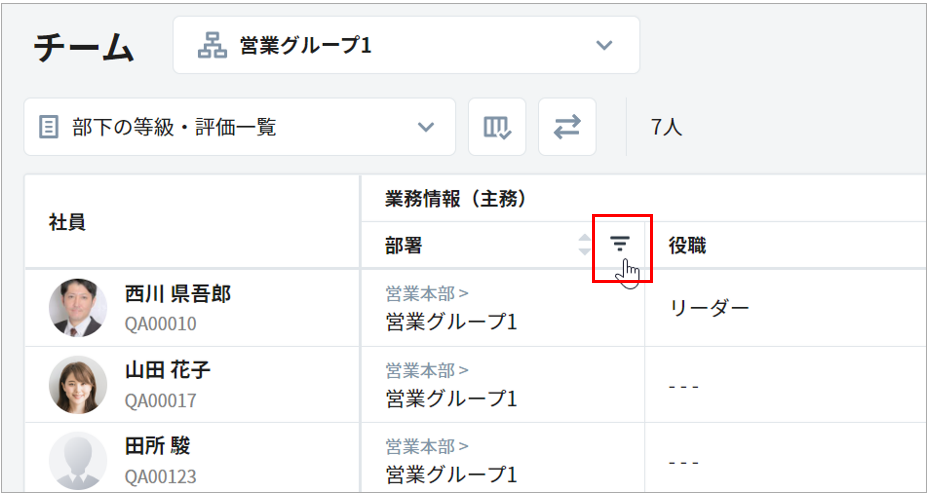Open the filter icon in 部署 column
The image size is (931, 495).
621,244
